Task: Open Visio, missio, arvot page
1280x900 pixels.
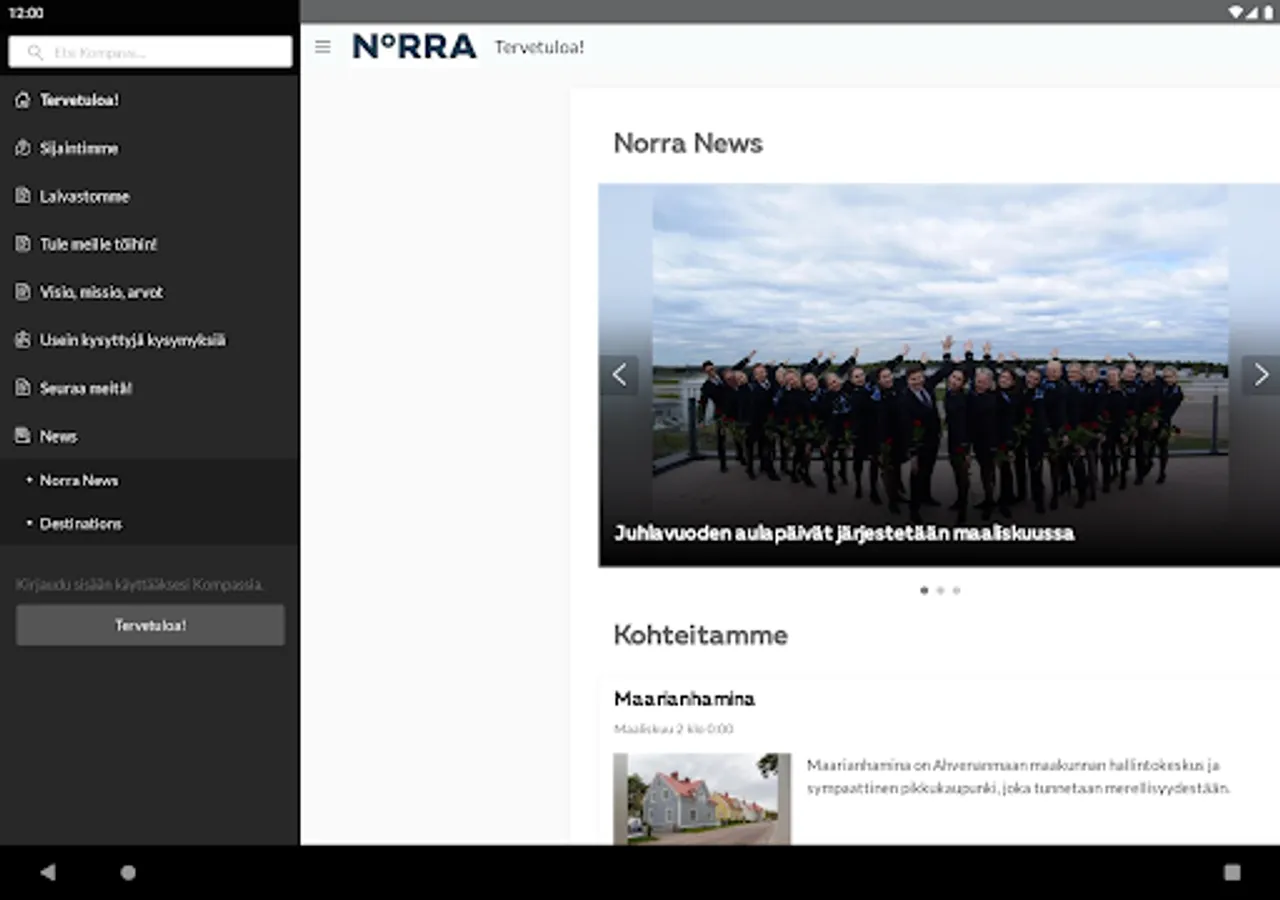Action: click(101, 292)
